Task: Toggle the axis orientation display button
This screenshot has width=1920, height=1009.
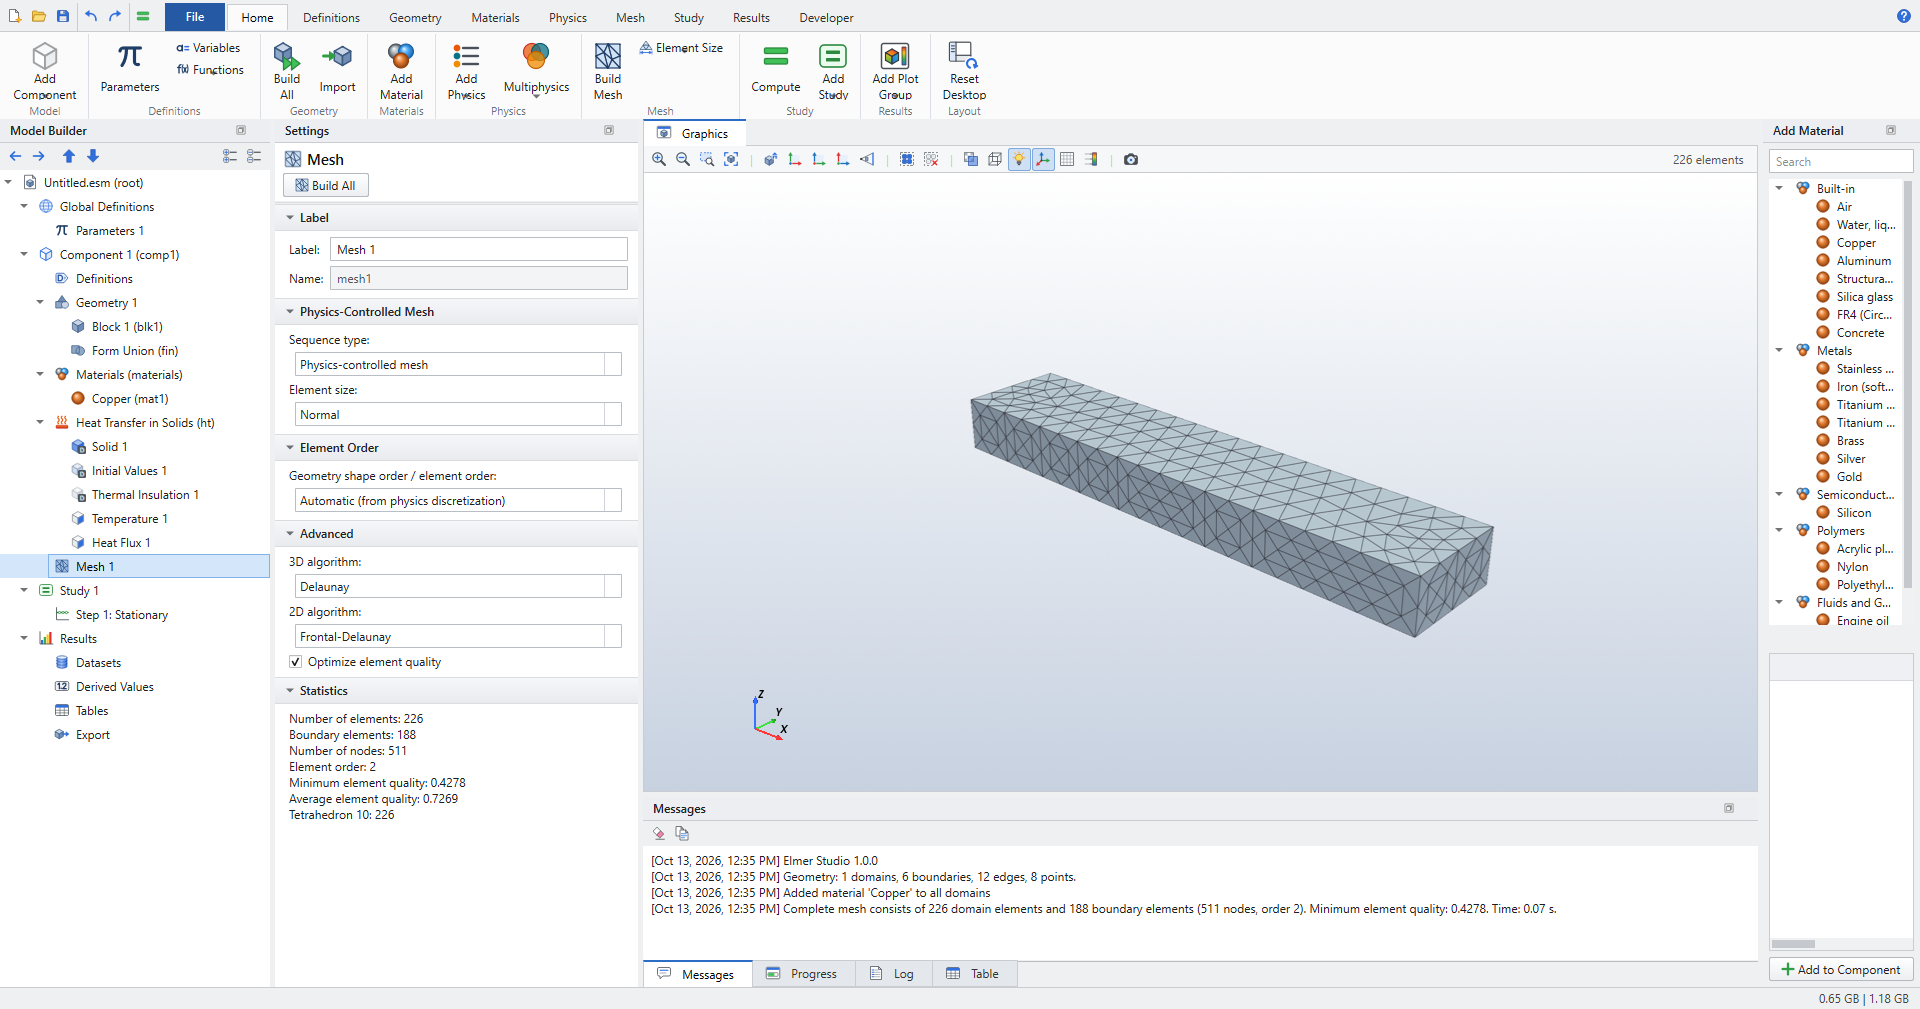Action: 1043,159
